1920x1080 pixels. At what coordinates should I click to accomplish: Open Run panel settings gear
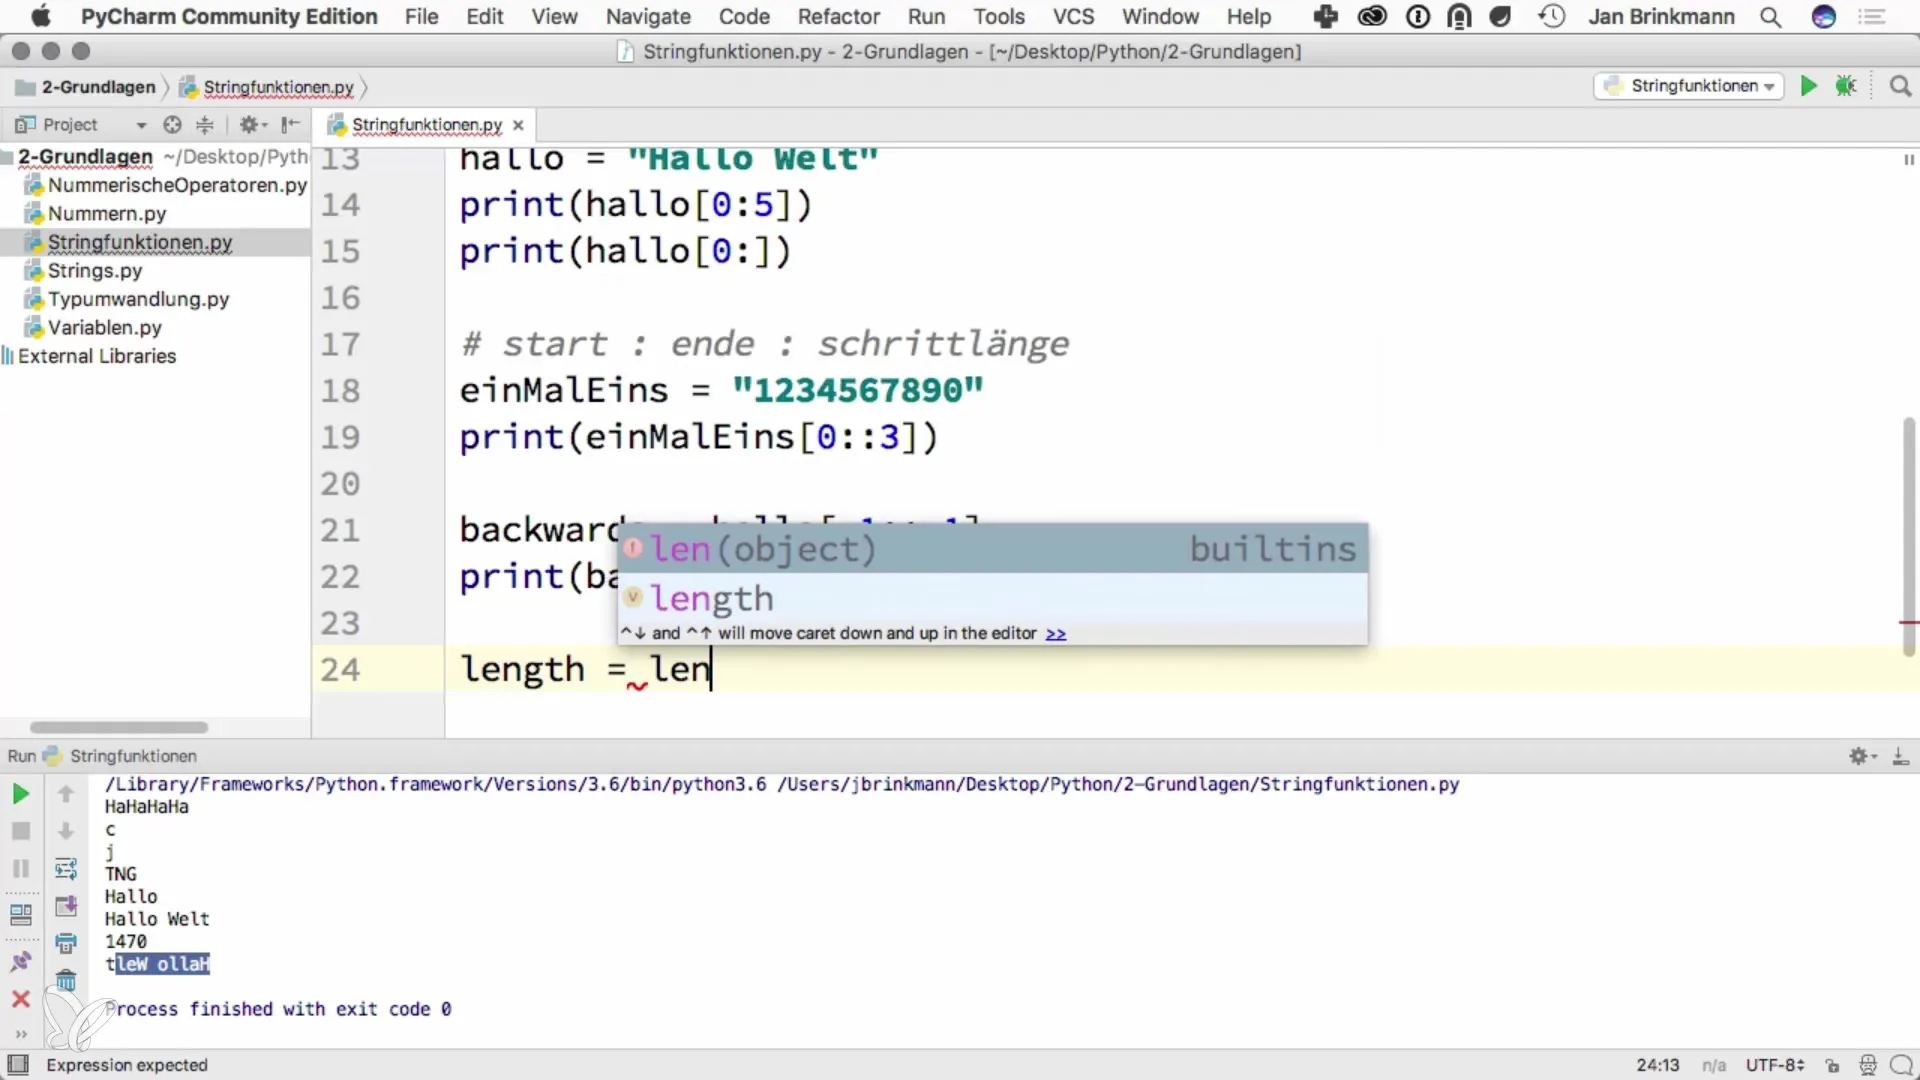(x=1862, y=756)
